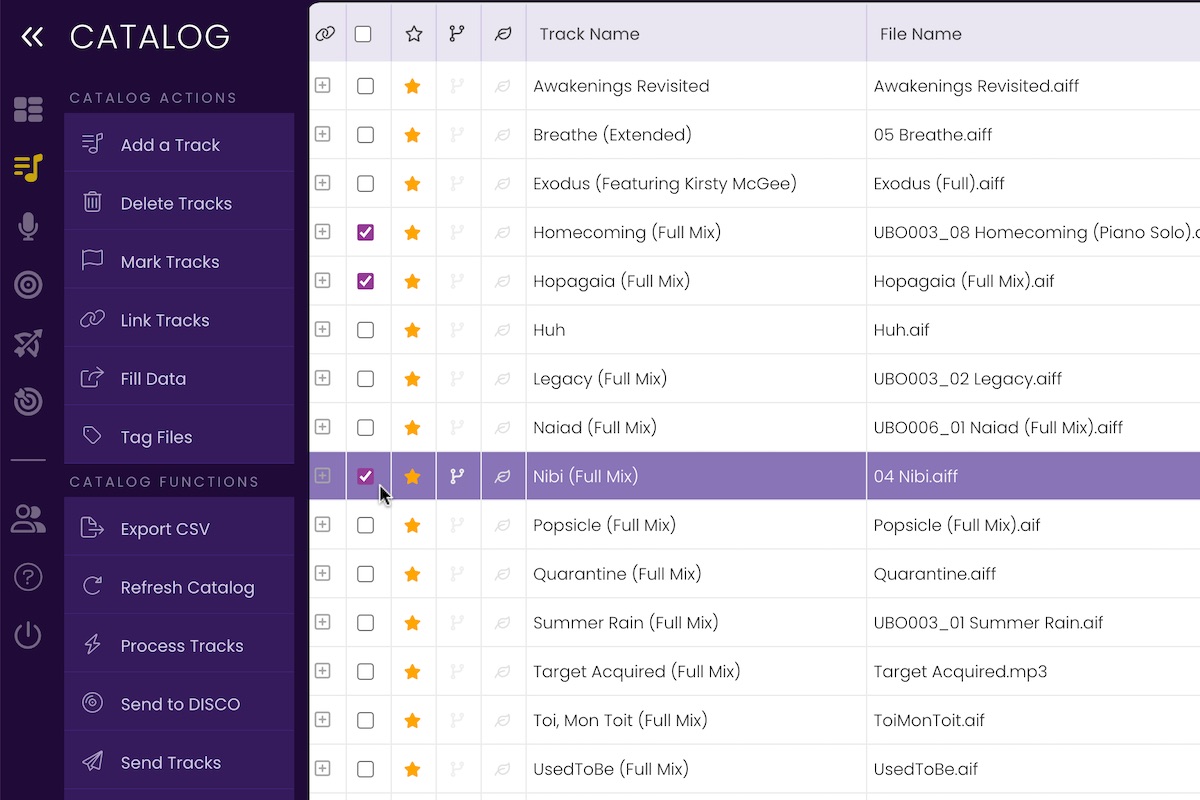Check the Popsicle (Full Mix) checkbox
This screenshot has width=1200, height=800.
coord(365,525)
